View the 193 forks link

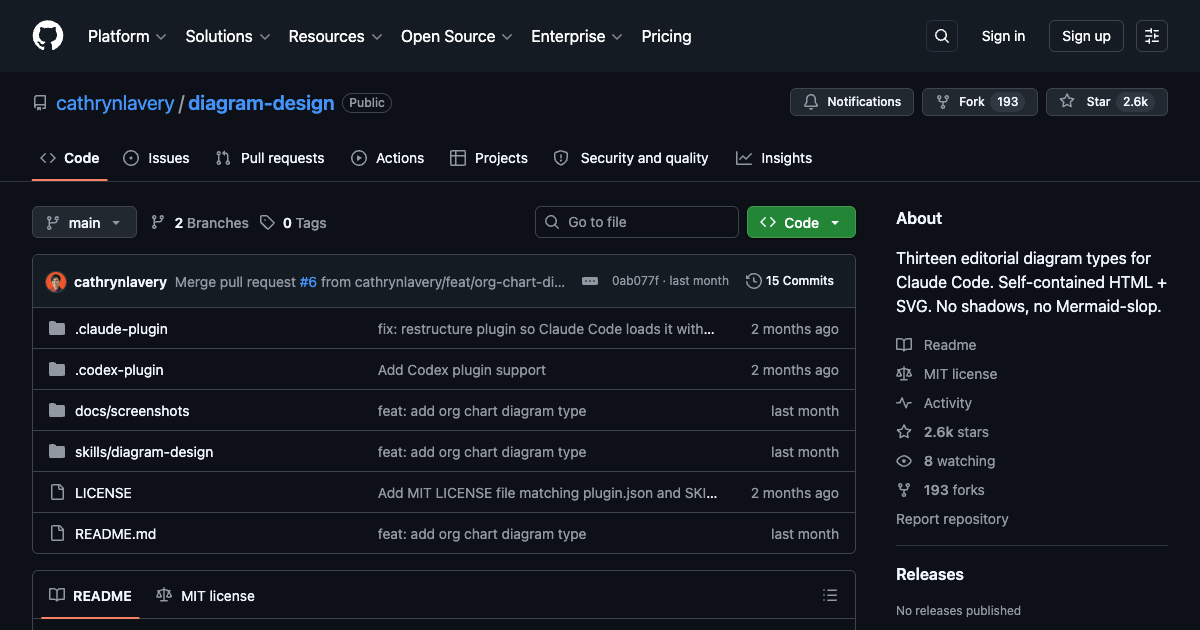(x=941, y=490)
